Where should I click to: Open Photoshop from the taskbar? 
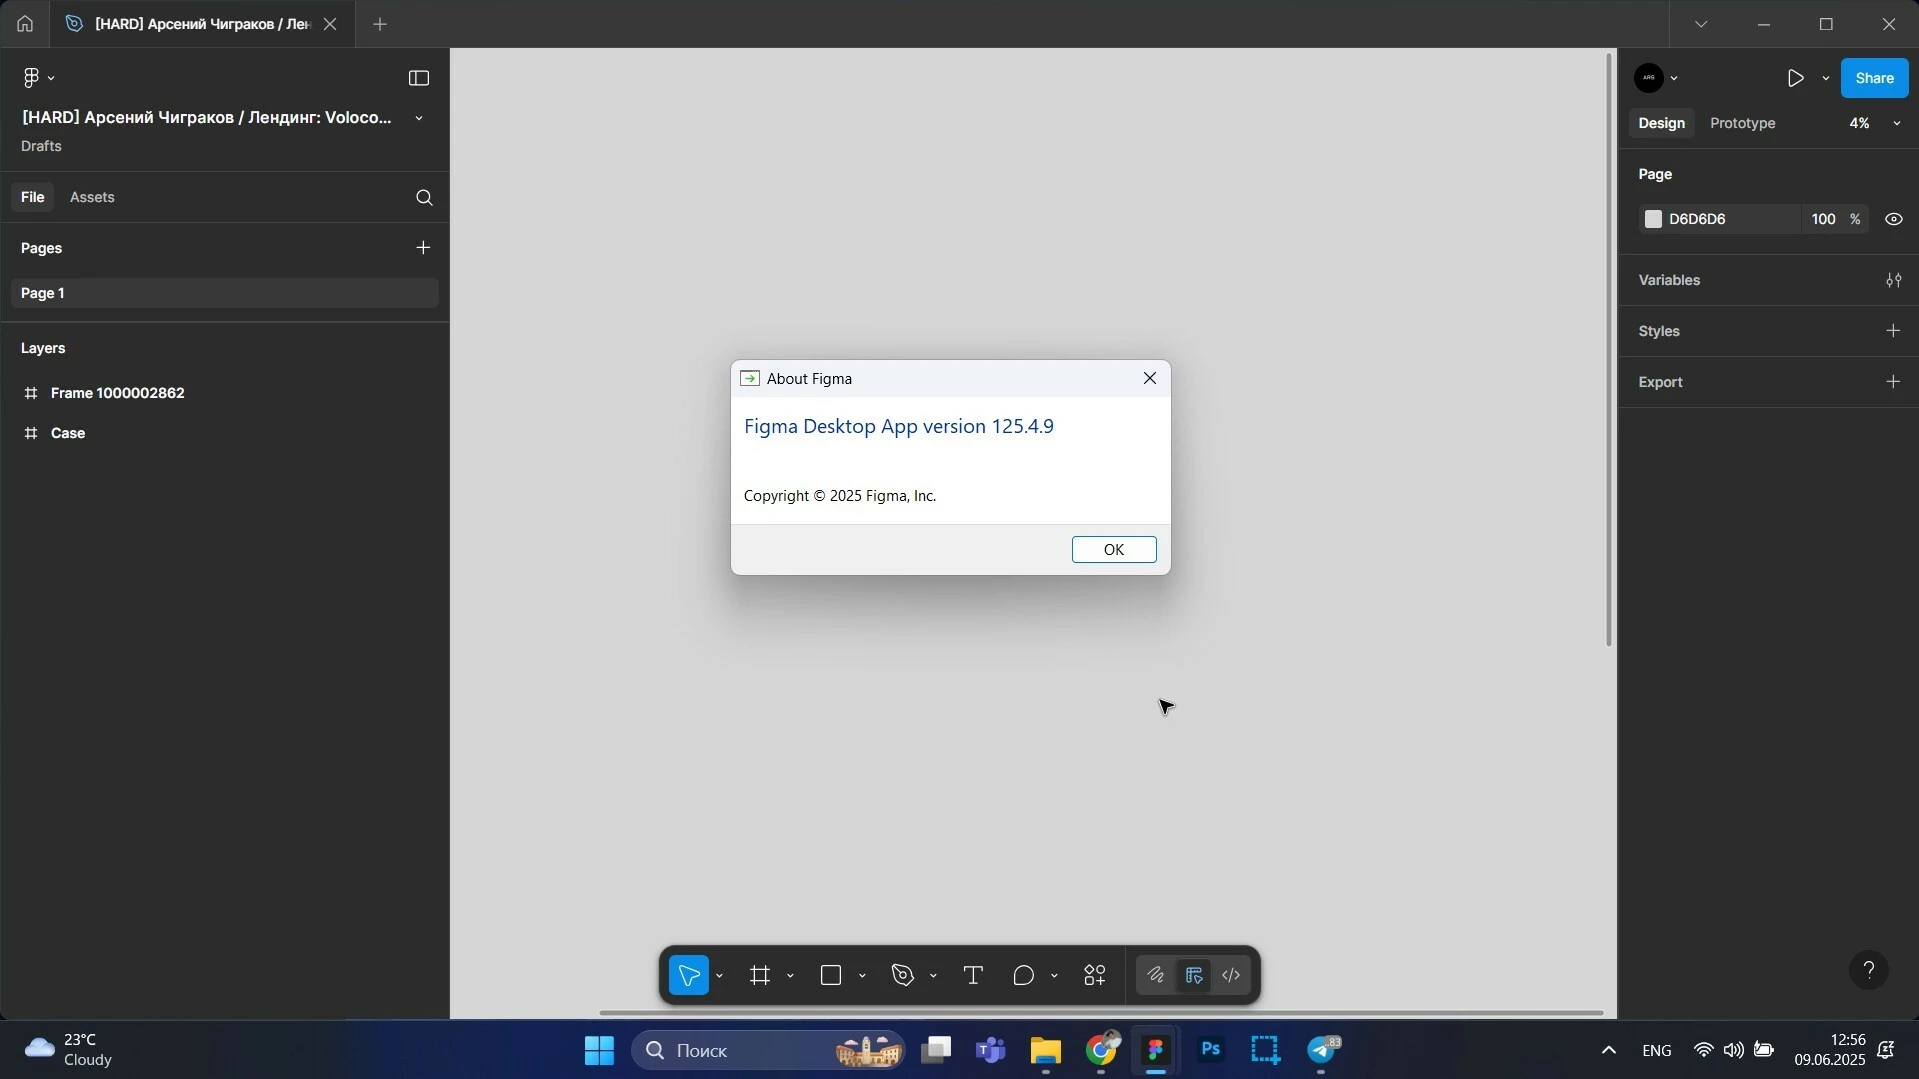coord(1211,1051)
